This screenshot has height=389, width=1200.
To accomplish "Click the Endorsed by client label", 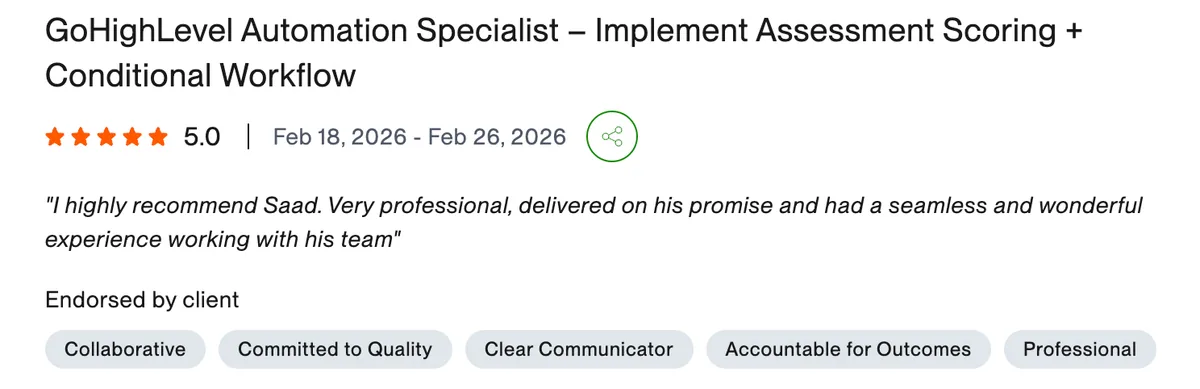I will [142, 299].
